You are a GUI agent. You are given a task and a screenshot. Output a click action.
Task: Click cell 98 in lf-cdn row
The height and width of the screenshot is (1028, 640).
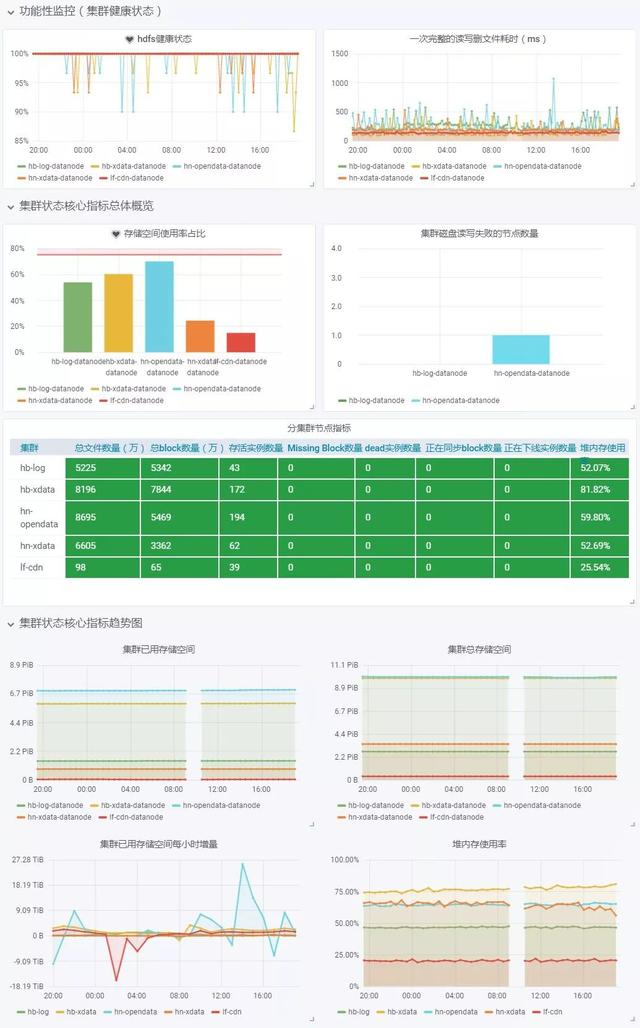click(103, 568)
